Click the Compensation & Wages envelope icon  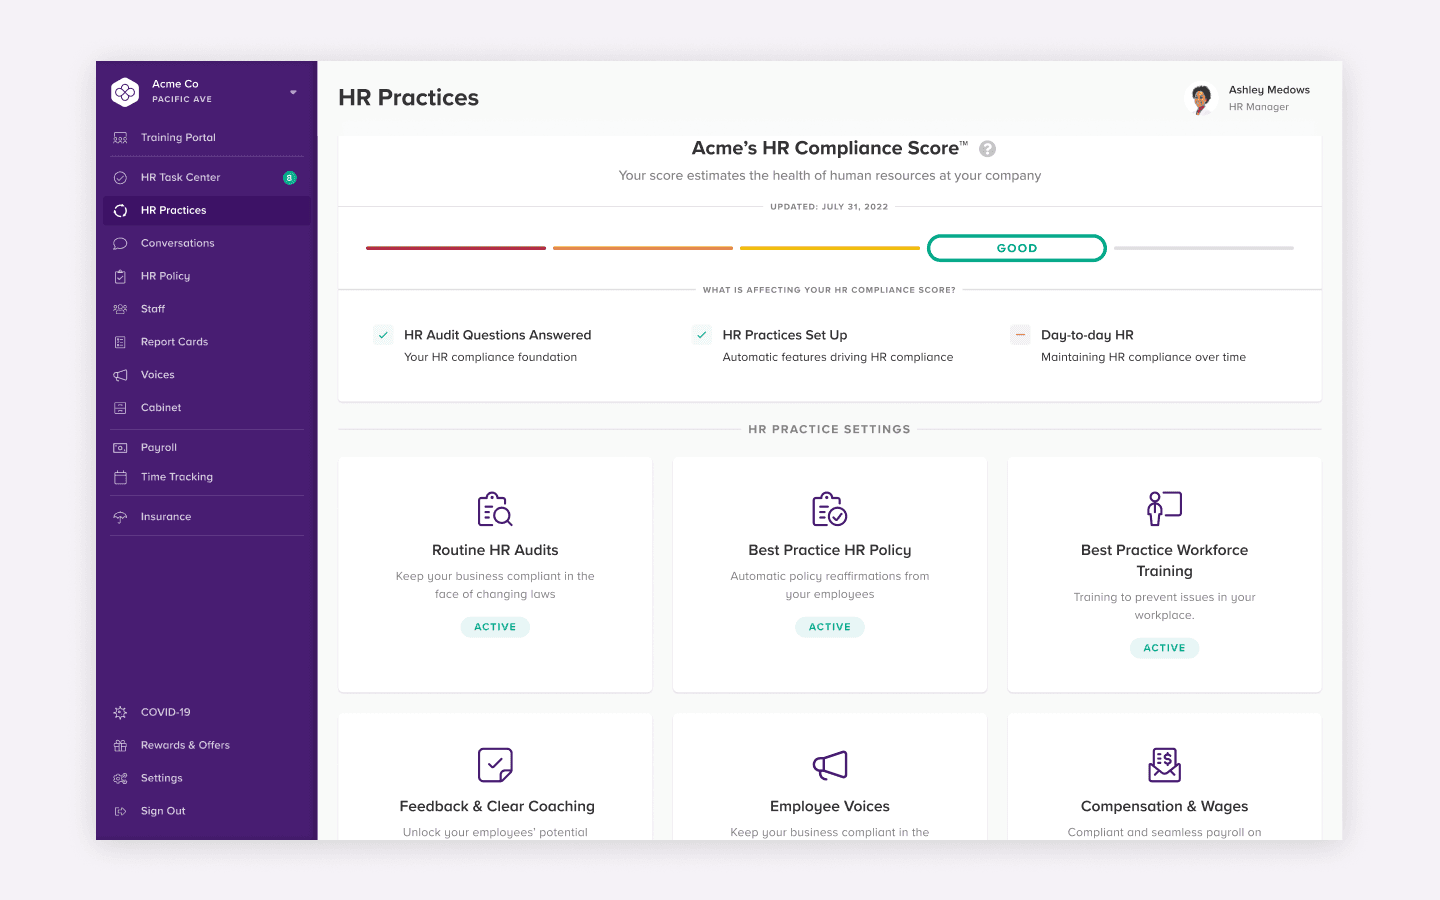pos(1164,765)
